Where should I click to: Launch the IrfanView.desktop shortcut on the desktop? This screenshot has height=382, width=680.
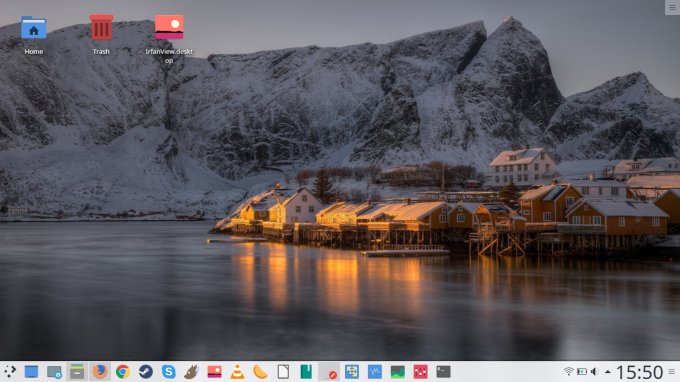coord(169,27)
